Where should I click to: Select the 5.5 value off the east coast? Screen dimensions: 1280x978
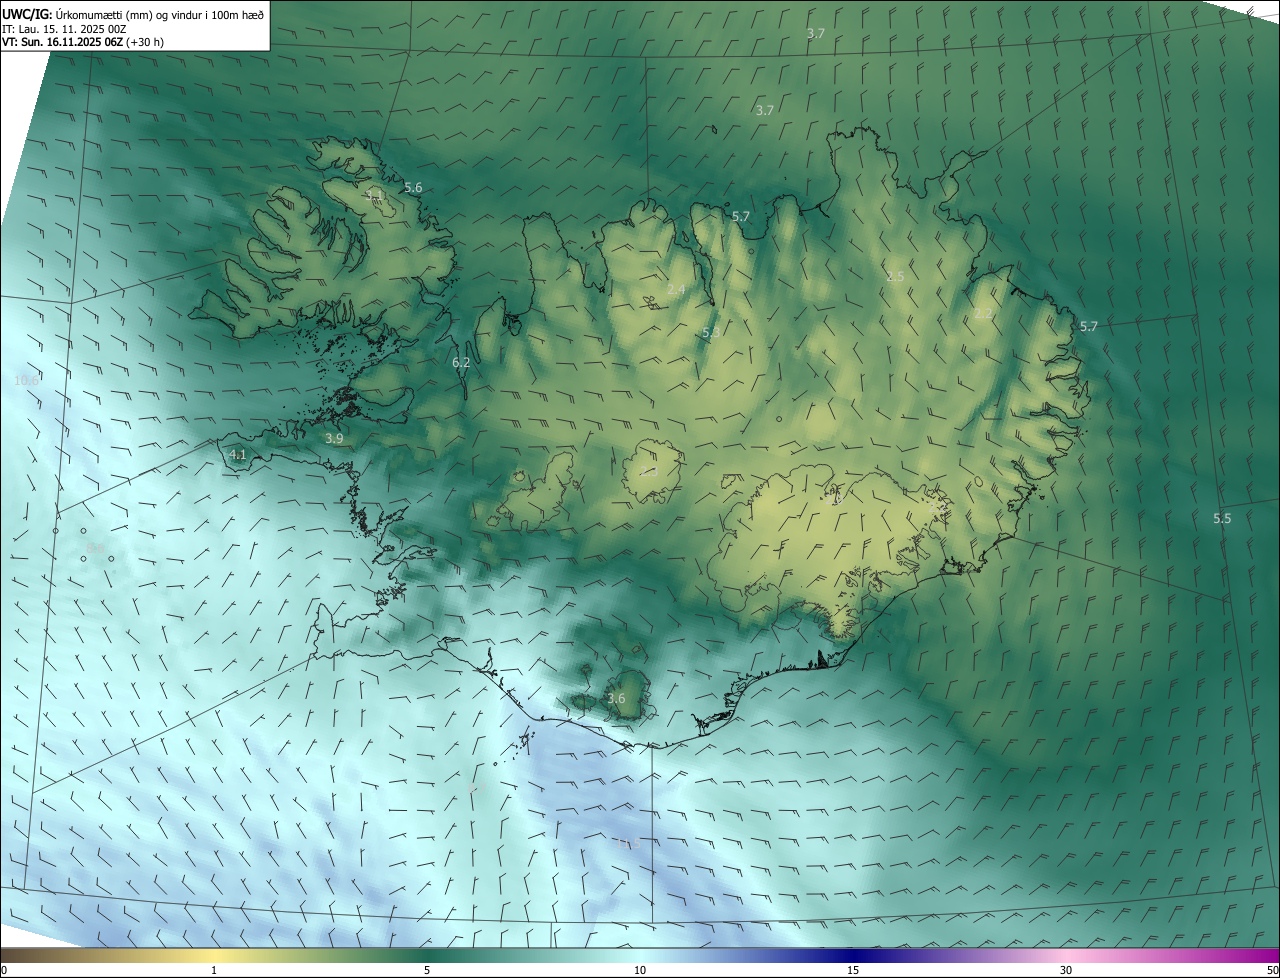tap(1222, 518)
